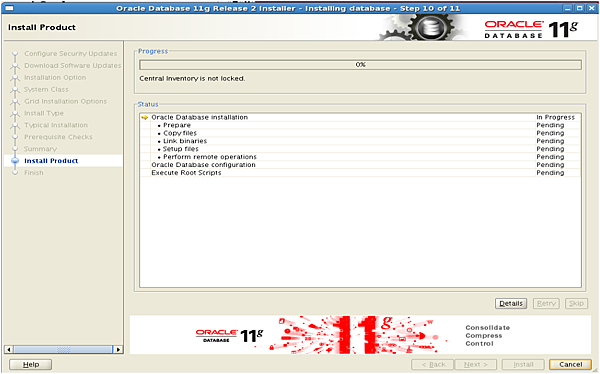
Task: Click the greyed Install button
Action: (523, 364)
